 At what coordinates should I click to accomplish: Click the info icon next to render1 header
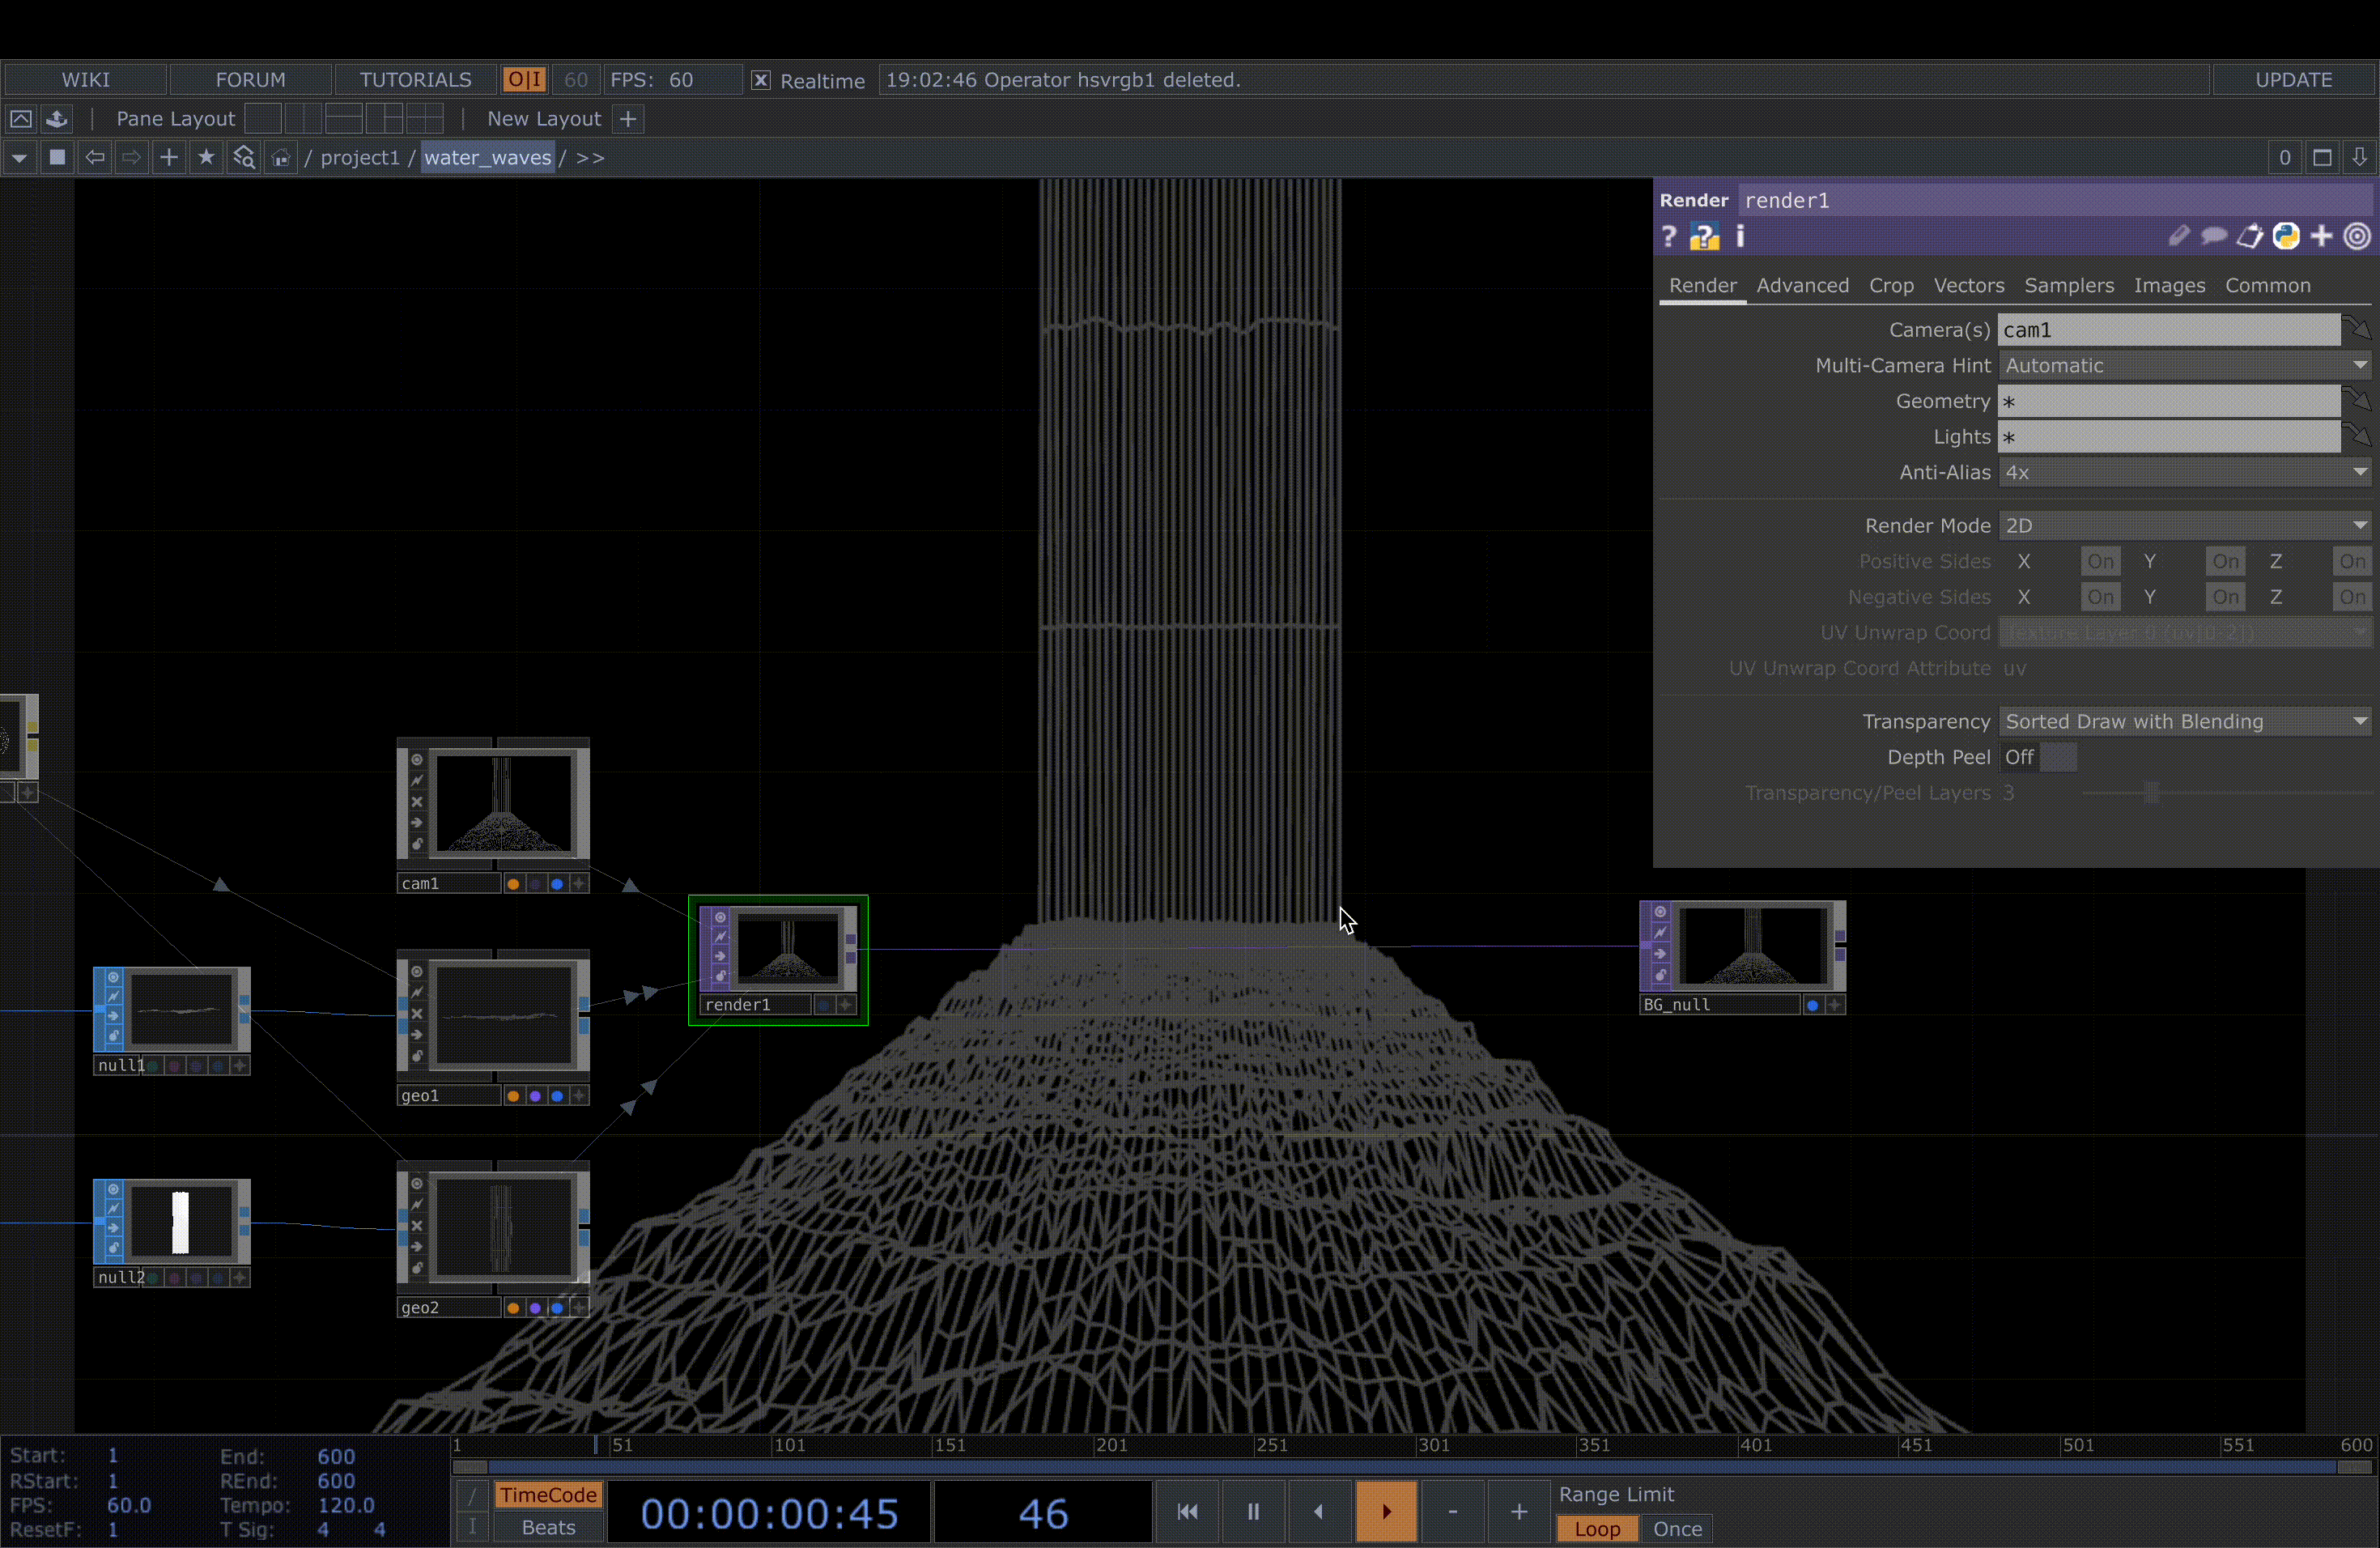(x=1740, y=237)
